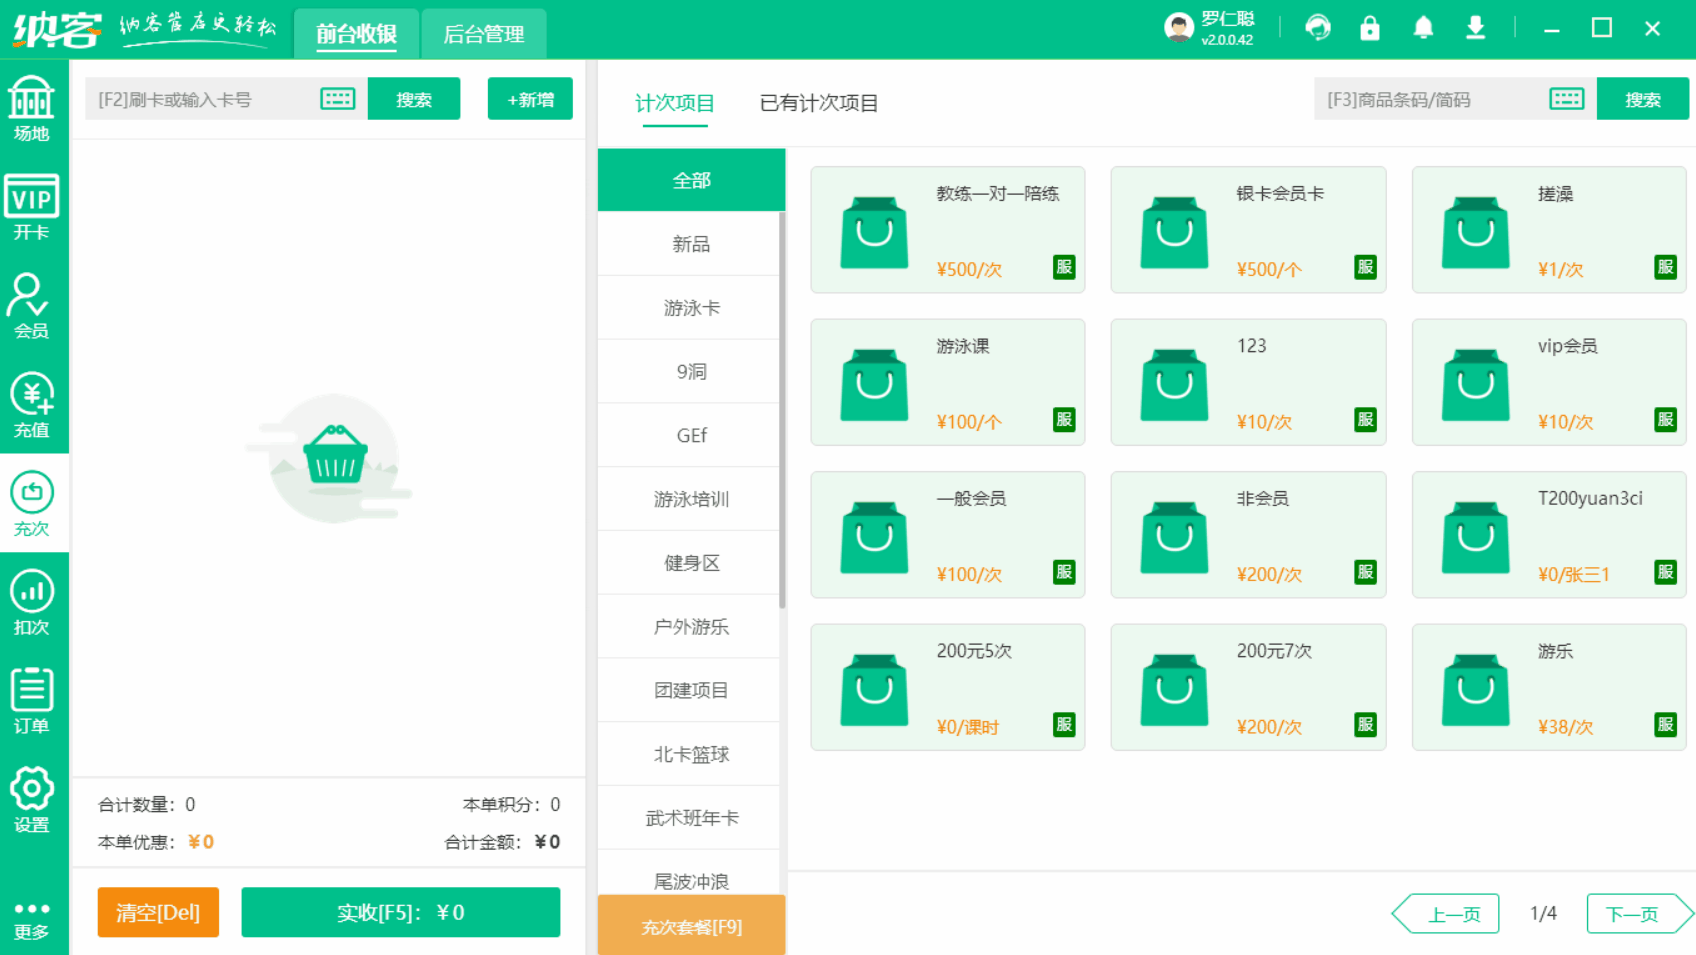
Task: Select the VIP开卡 sidebar icon
Action: click(x=33, y=207)
